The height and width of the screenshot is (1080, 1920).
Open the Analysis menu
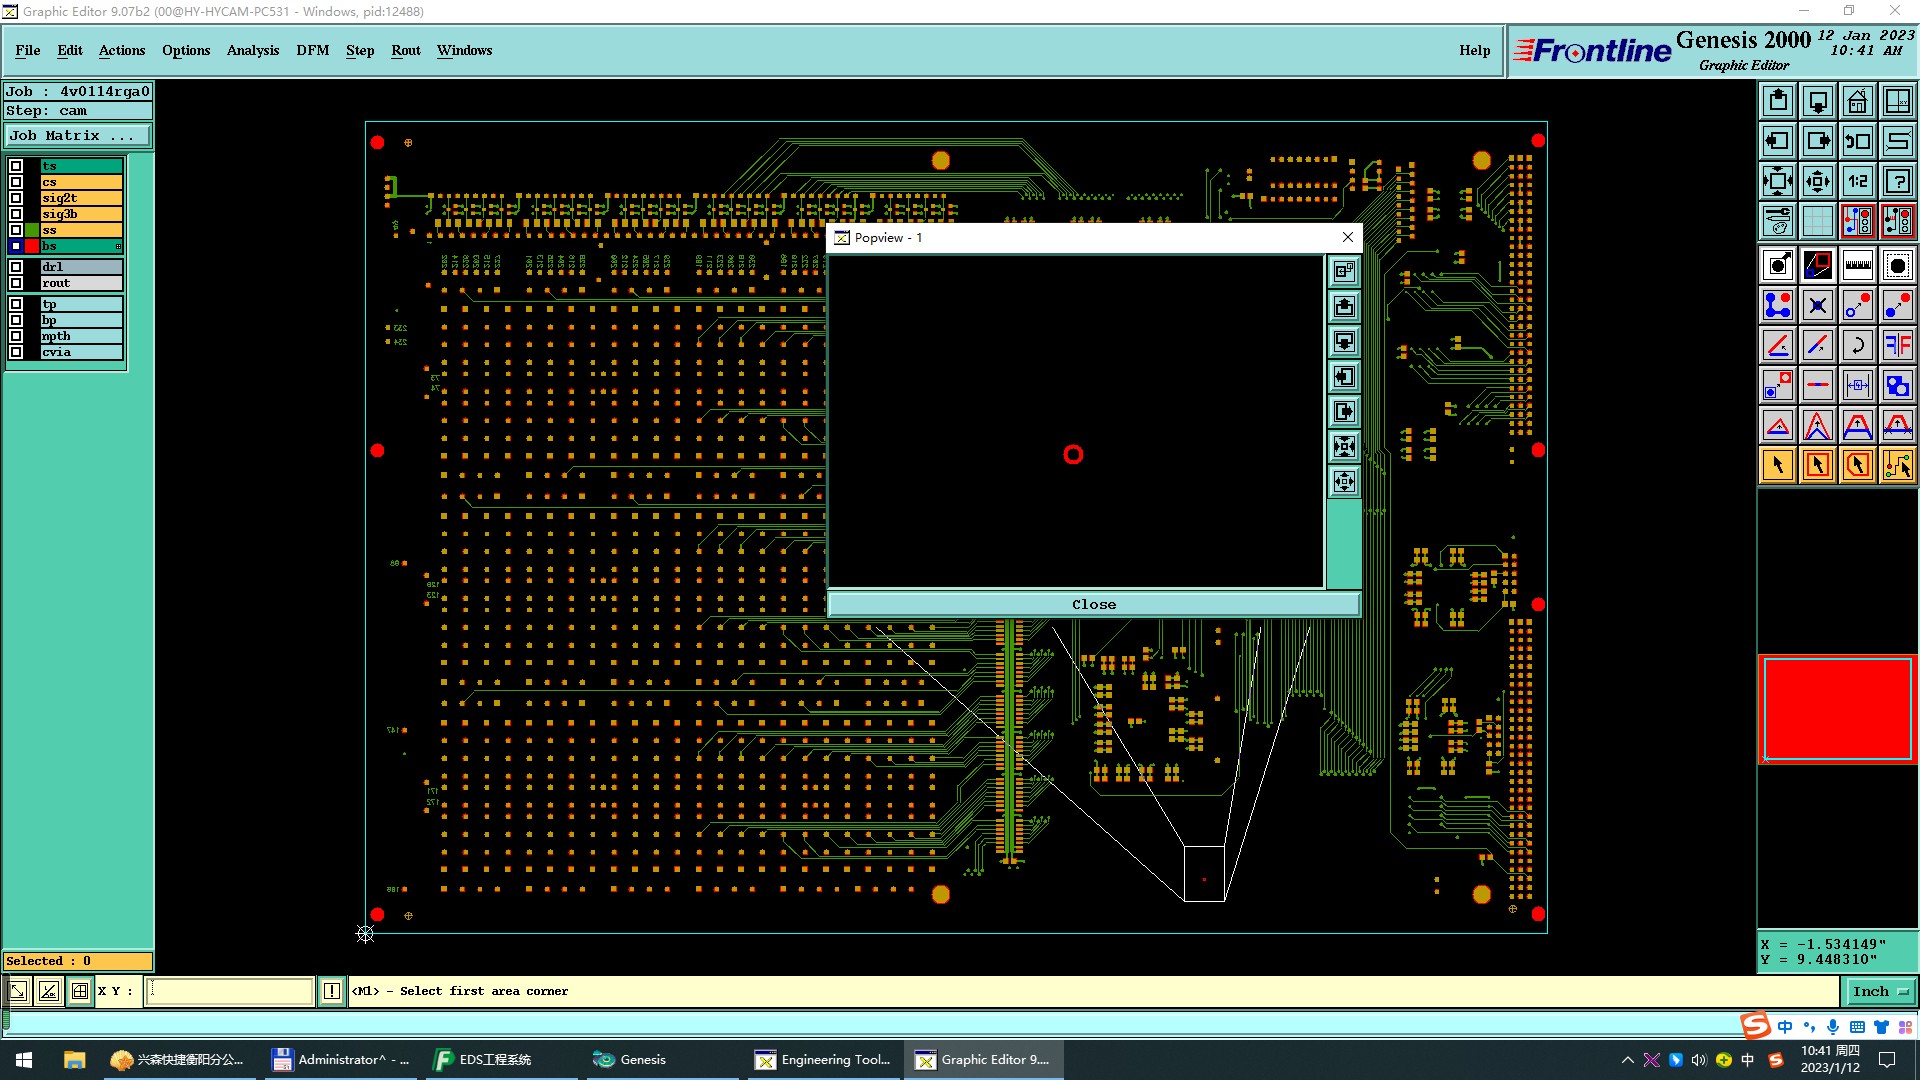pyautogui.click(x=252, y=50)
